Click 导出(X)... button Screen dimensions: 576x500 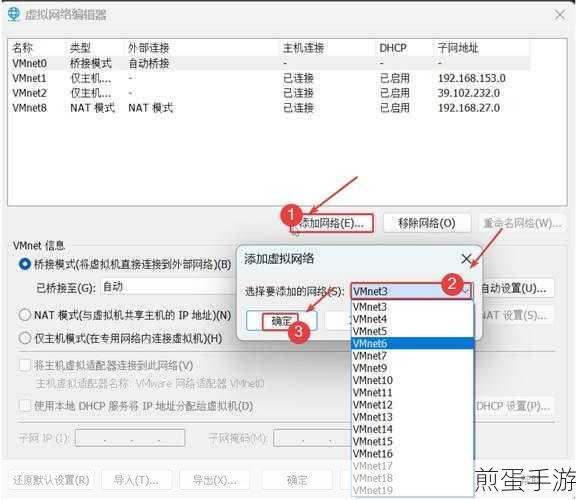[x=215, y=480]
